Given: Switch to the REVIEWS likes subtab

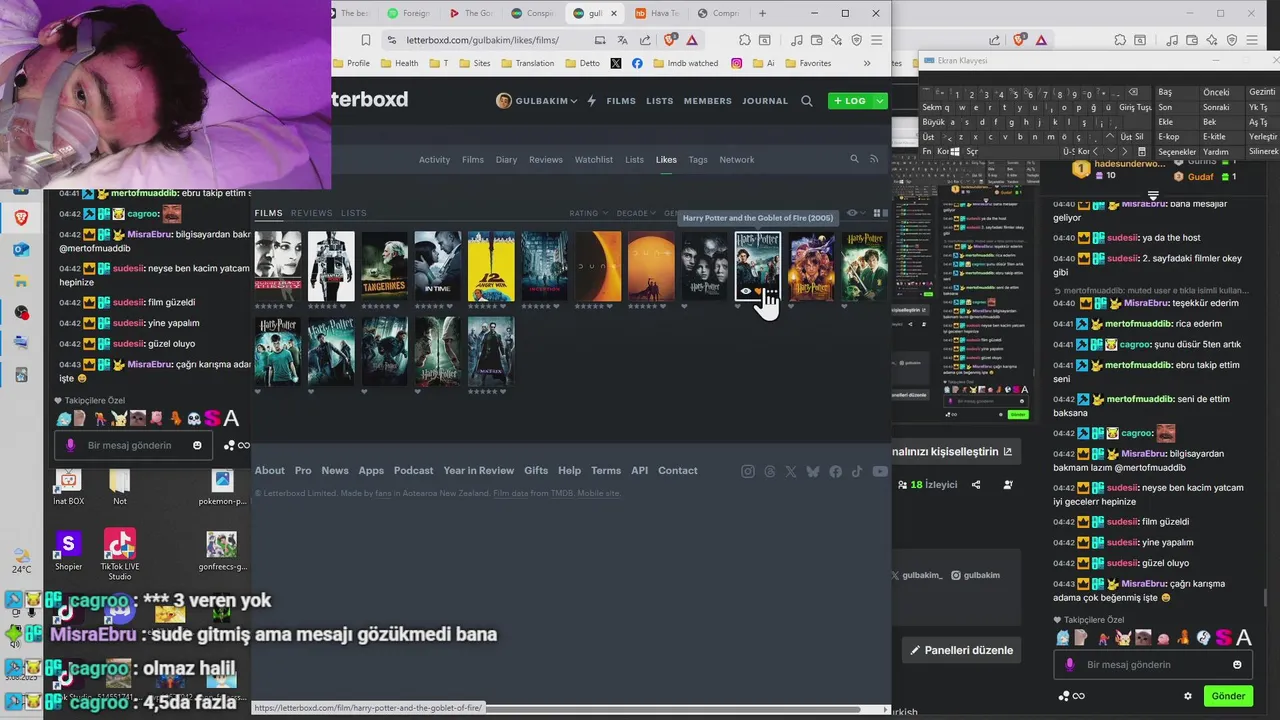Looking at the screenshot, I should coord(311,213).
